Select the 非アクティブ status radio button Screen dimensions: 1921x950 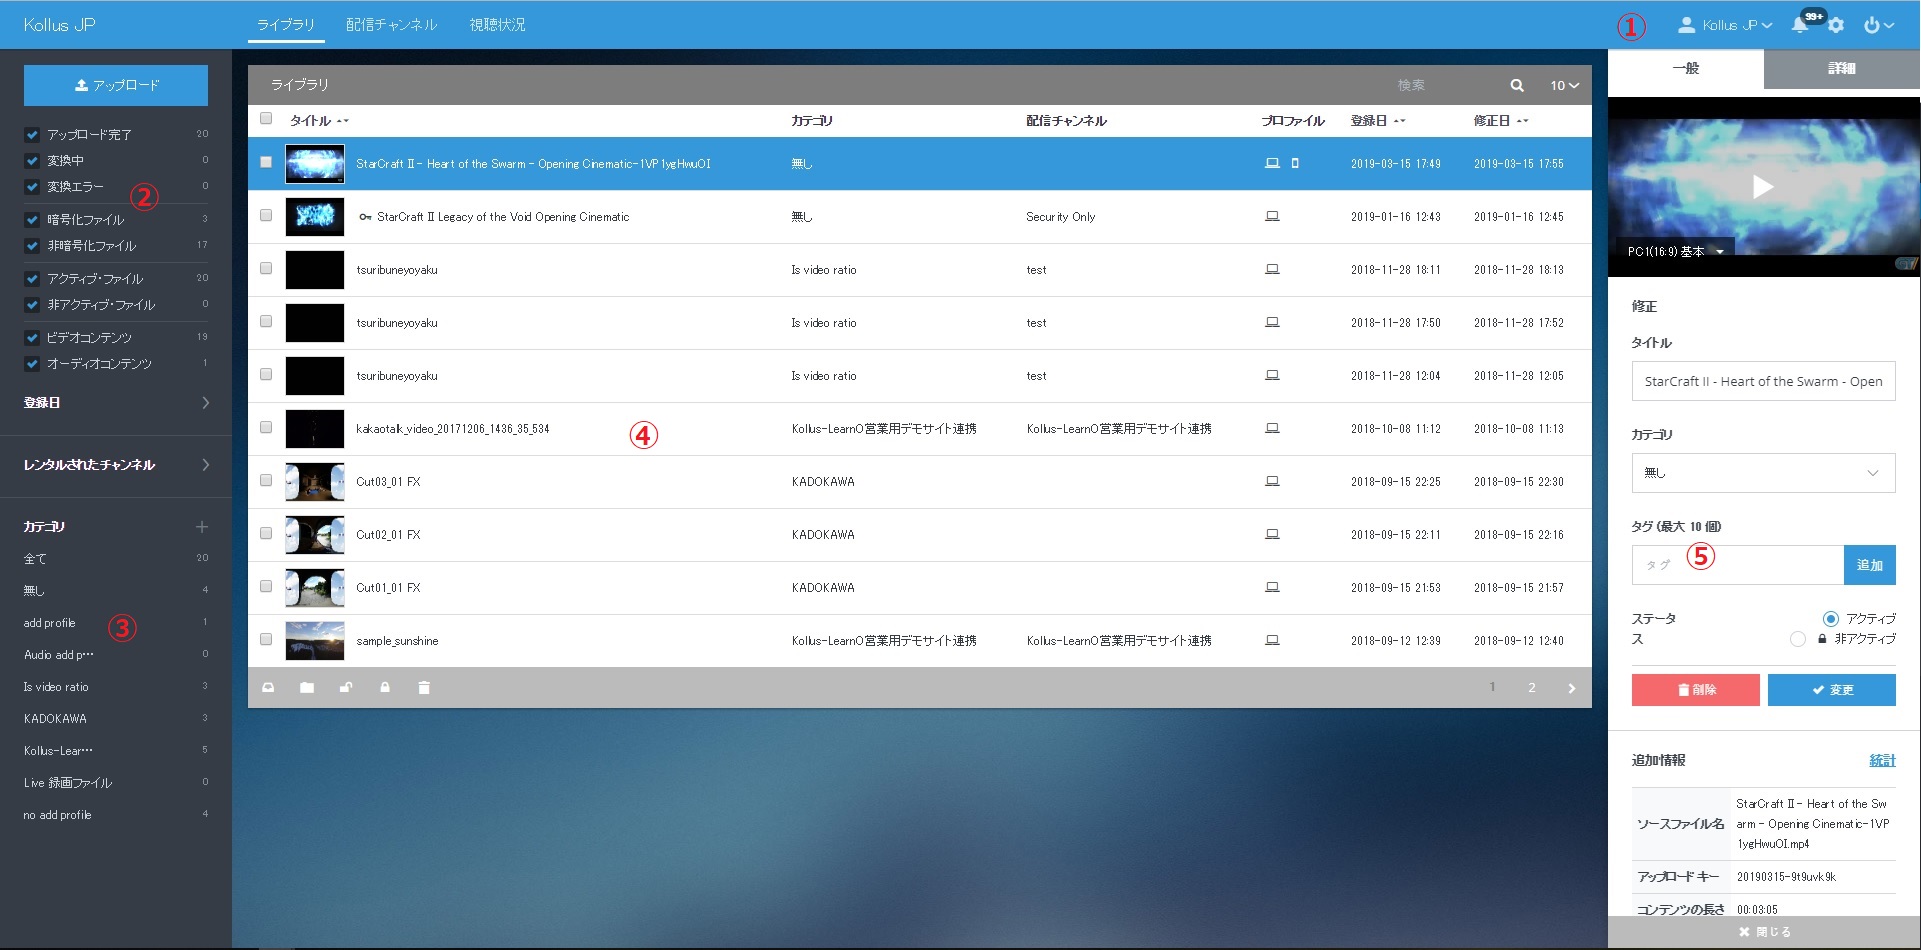pyautogui.click(x=1798, y=639)
